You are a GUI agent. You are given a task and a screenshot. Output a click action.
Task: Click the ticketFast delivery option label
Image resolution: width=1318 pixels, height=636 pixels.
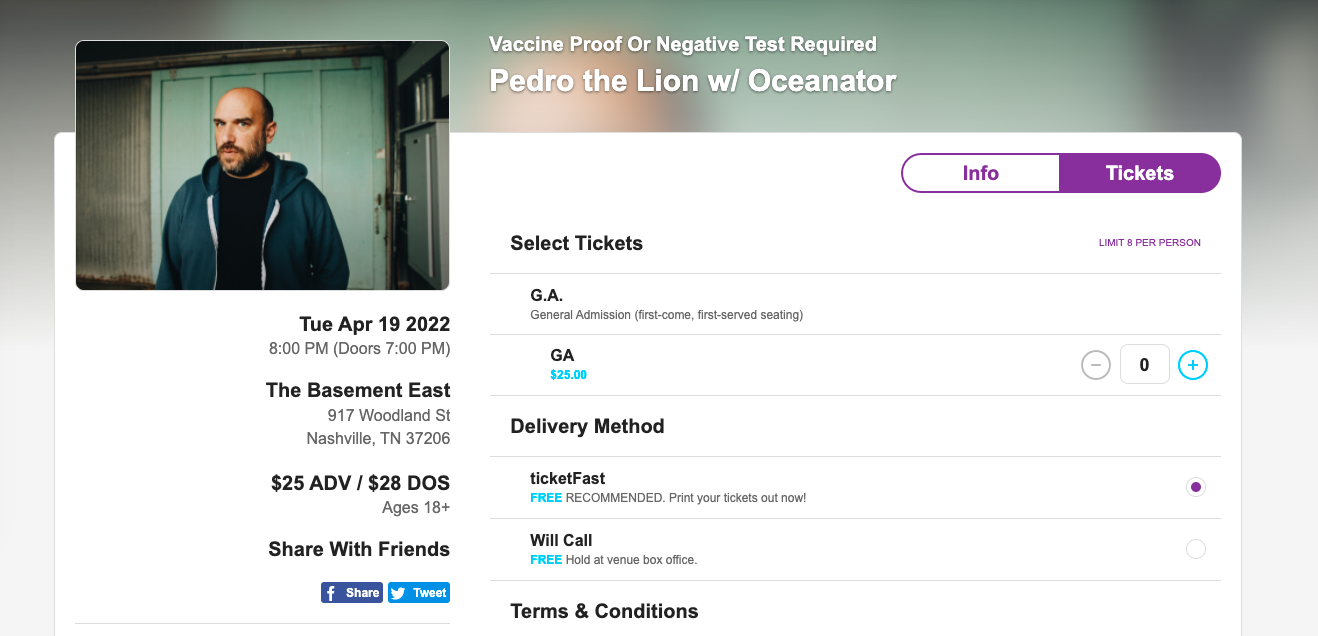(x=568, y=478)
